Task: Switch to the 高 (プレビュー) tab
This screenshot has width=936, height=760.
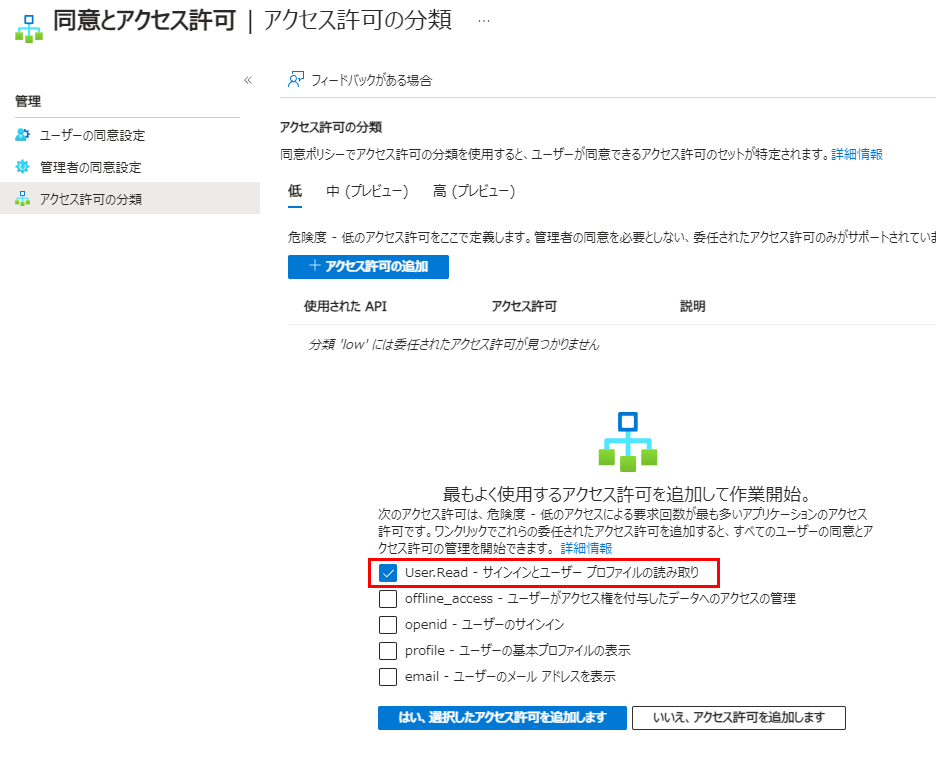Action: (474, 191)
